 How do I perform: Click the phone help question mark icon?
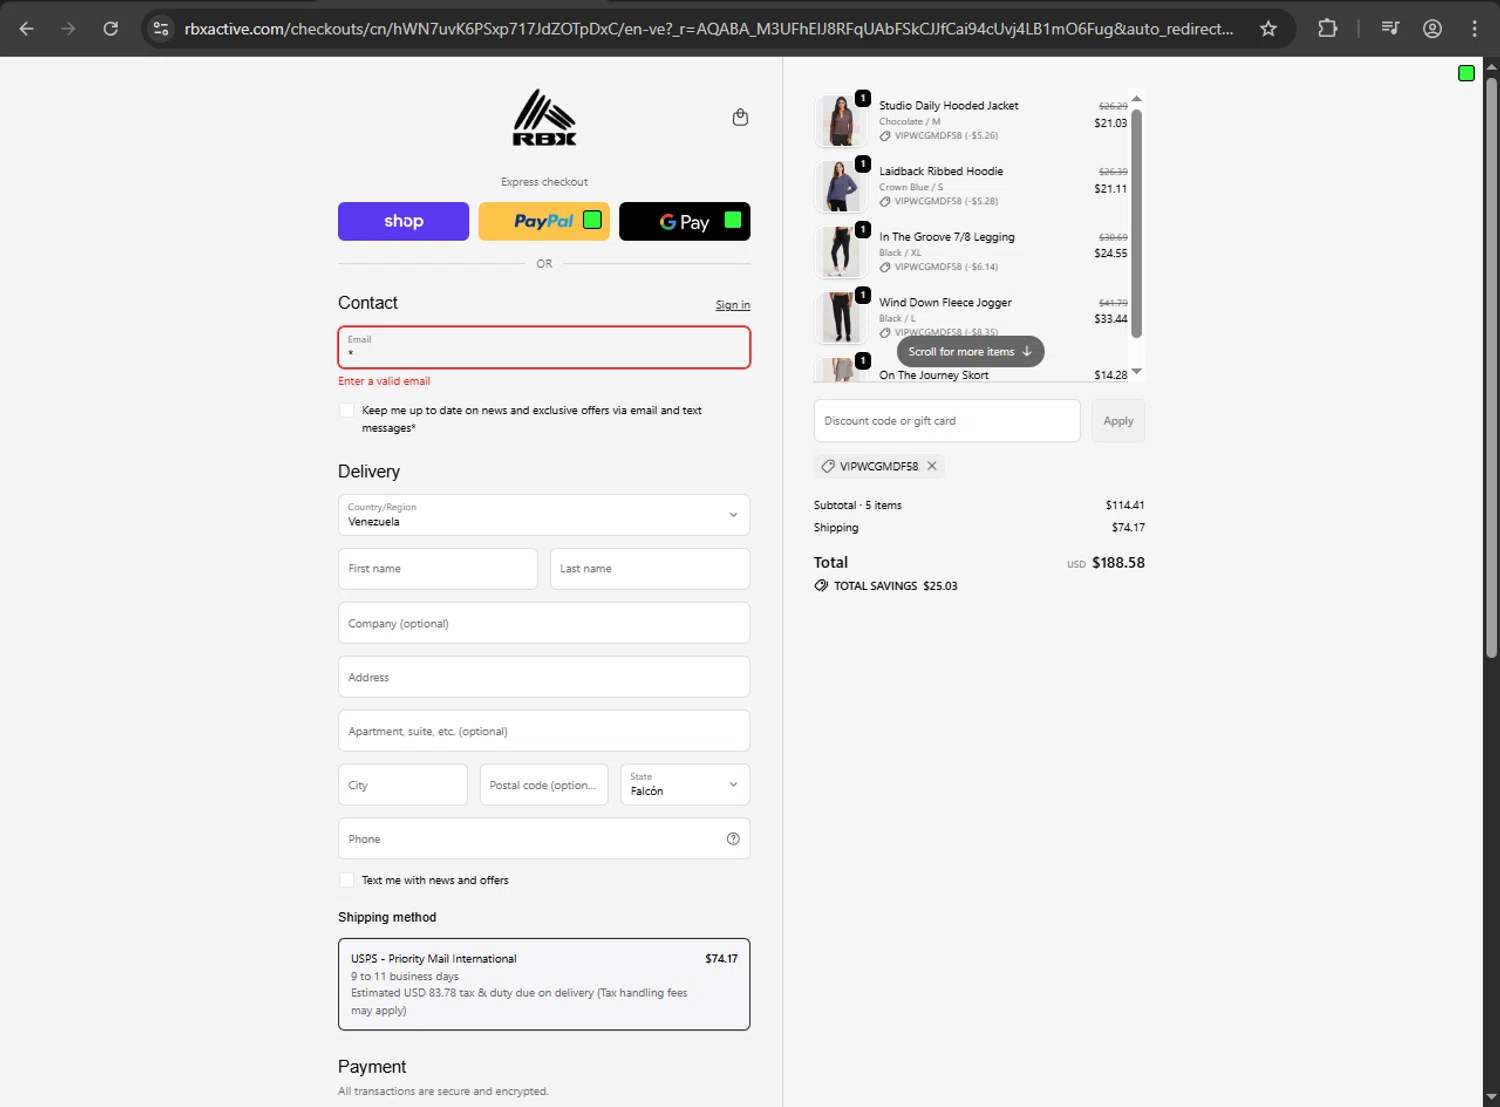733,839
